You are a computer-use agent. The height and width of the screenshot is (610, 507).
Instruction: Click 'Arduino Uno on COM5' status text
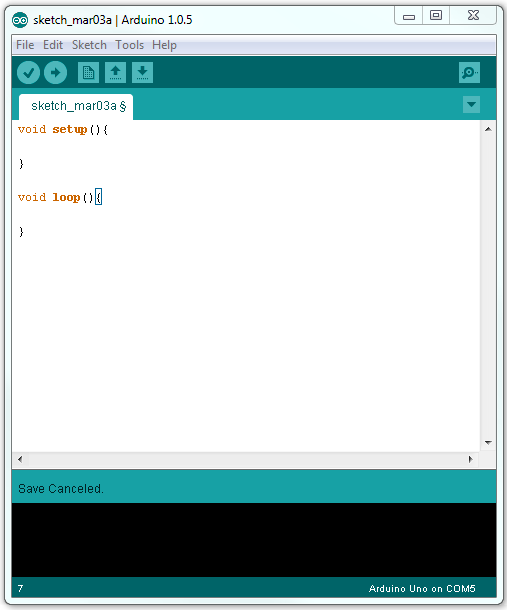point(422,588)
